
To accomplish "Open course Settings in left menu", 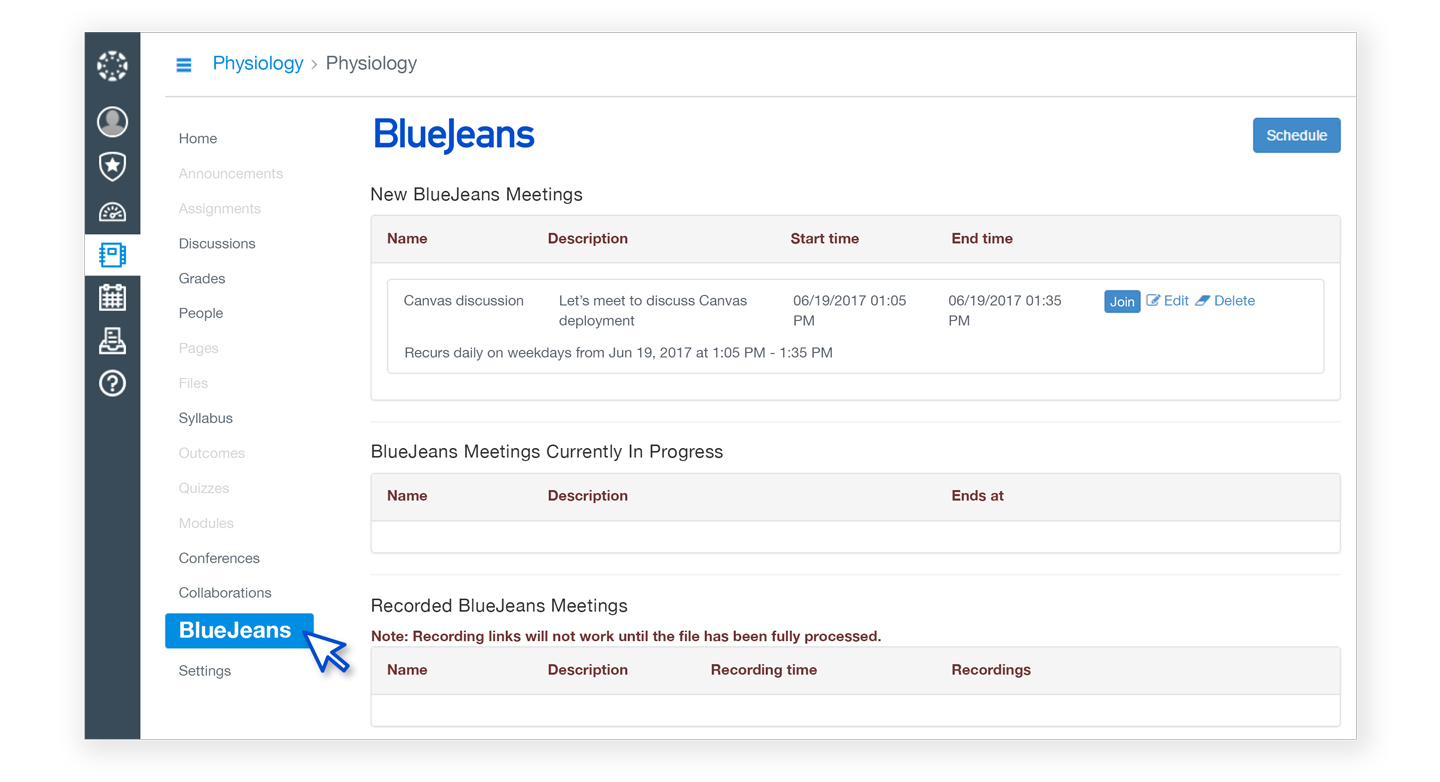I will (205, 671).
